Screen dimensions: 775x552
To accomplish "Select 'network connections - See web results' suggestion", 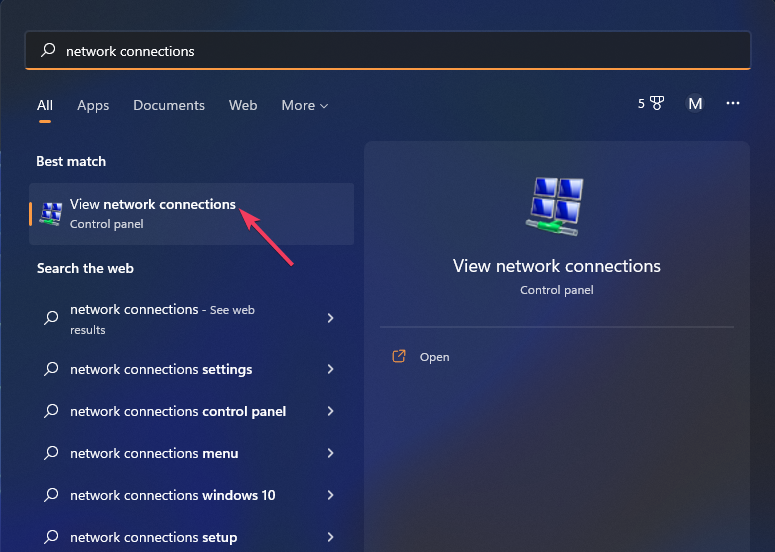I will (x=191, y=319).
